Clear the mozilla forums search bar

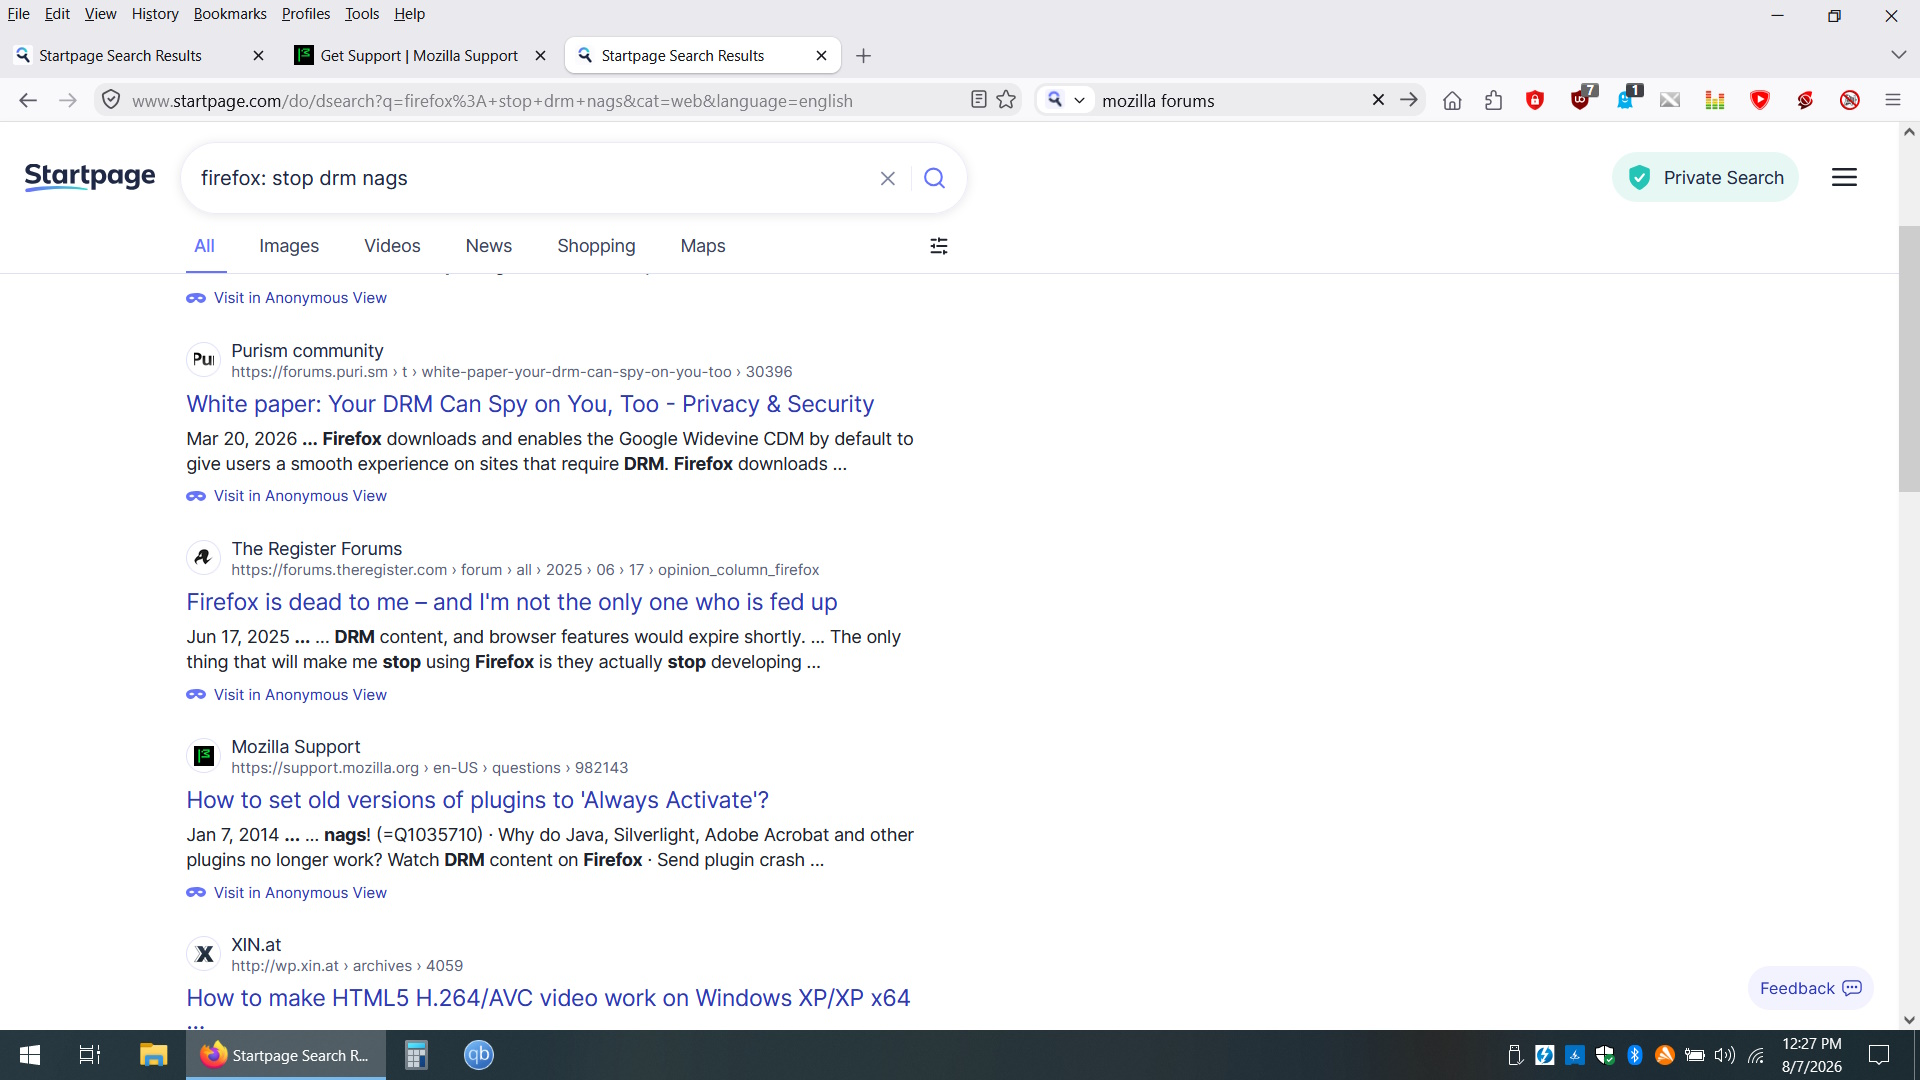pyautogui.click(x=1378, y=100)
